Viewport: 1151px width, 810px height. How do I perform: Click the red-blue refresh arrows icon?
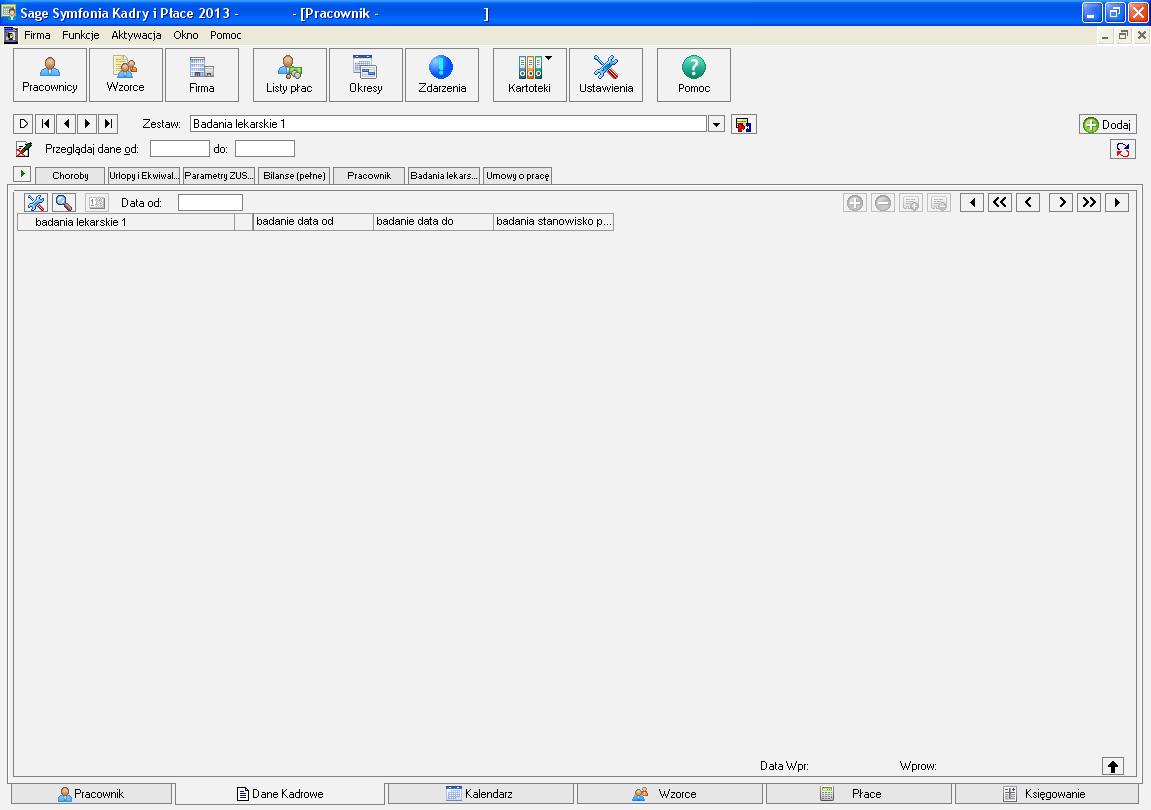(x=1123, y=149)
